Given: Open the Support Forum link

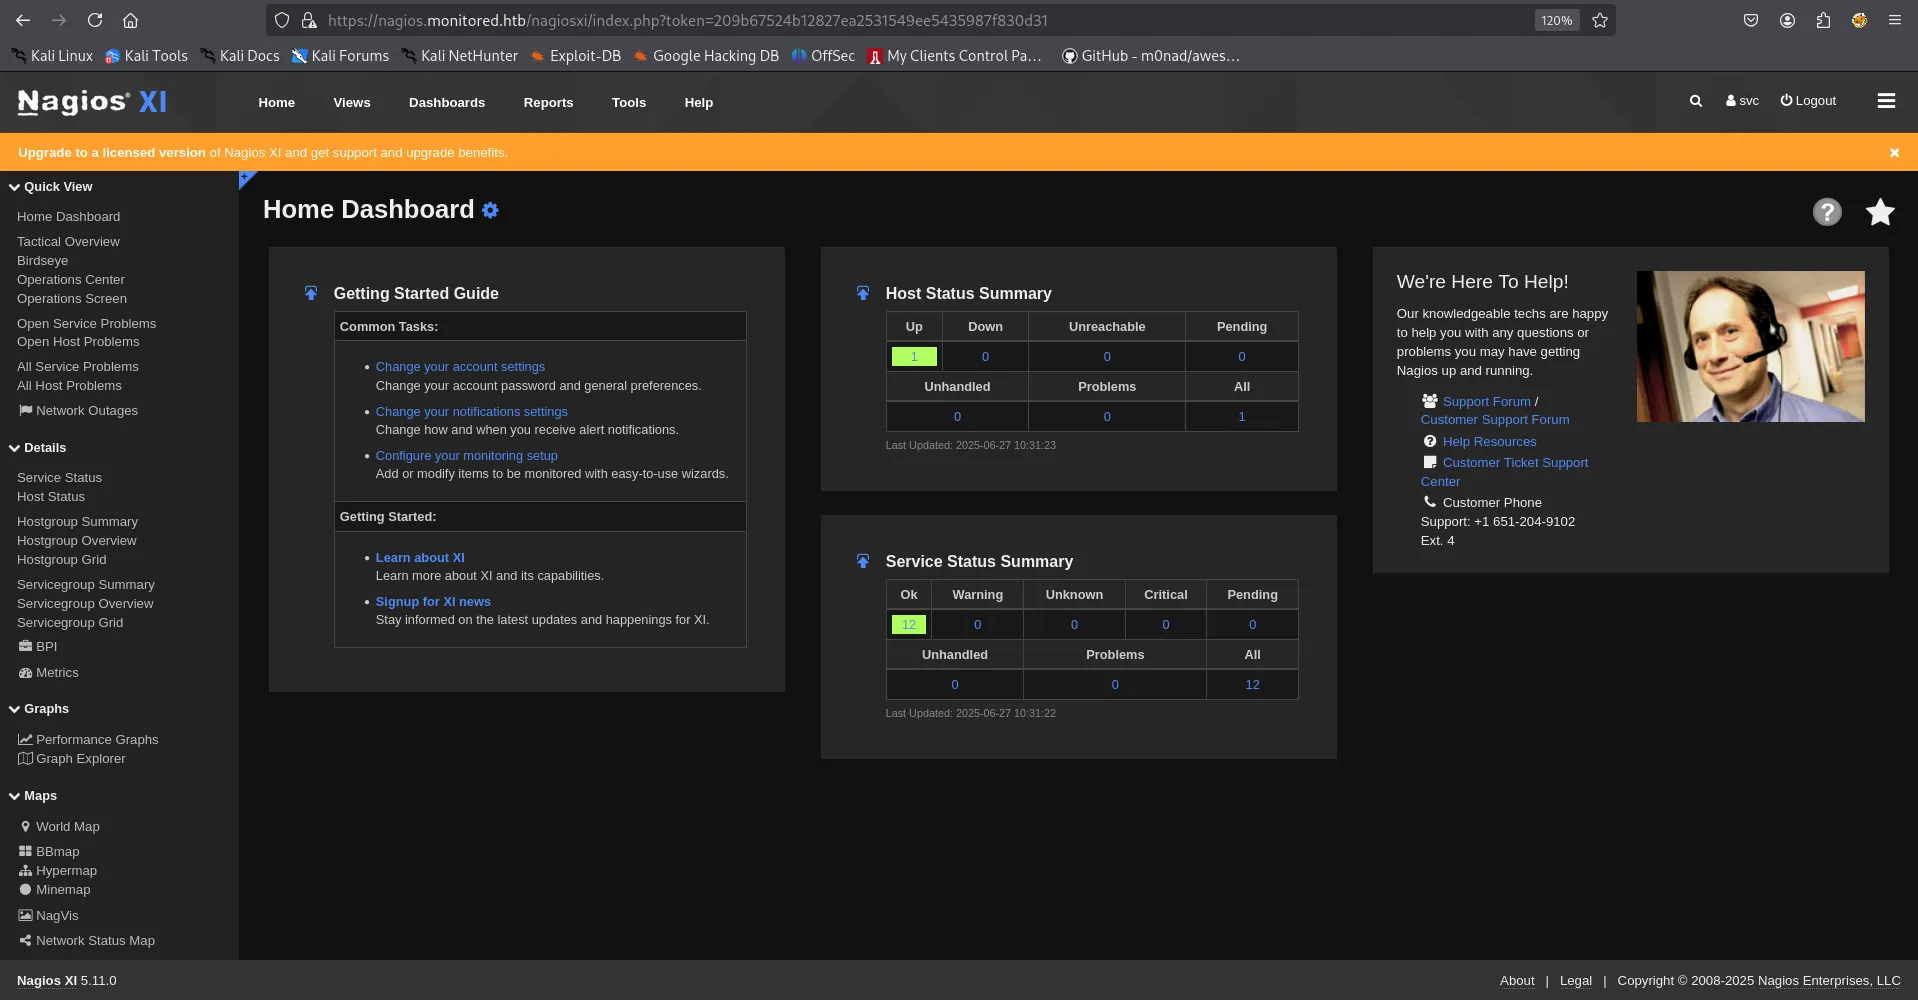Looking at the screenshot, I should (x=1486, y=402).
